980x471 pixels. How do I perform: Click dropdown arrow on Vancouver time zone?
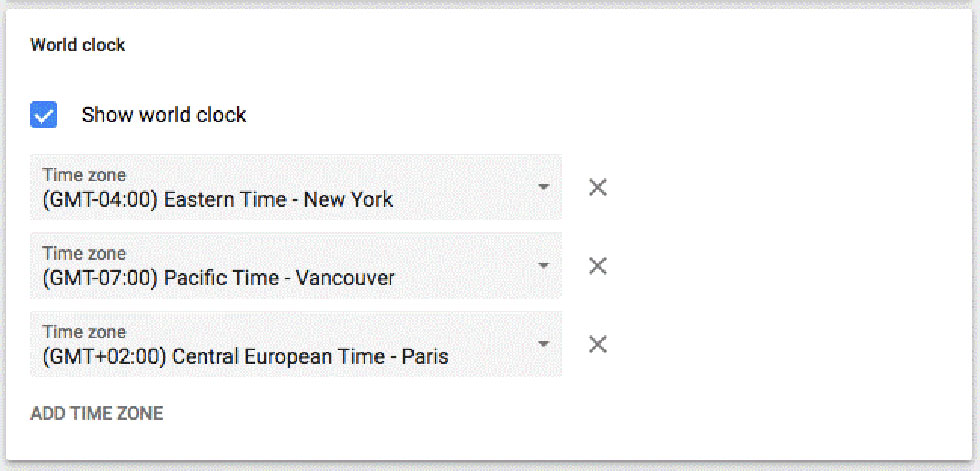pos(543,265)
